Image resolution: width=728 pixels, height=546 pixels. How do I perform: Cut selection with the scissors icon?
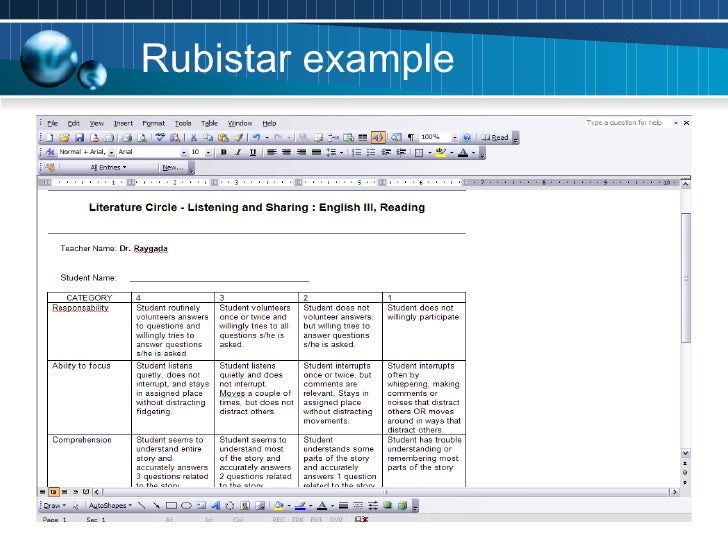coord(194,138)
